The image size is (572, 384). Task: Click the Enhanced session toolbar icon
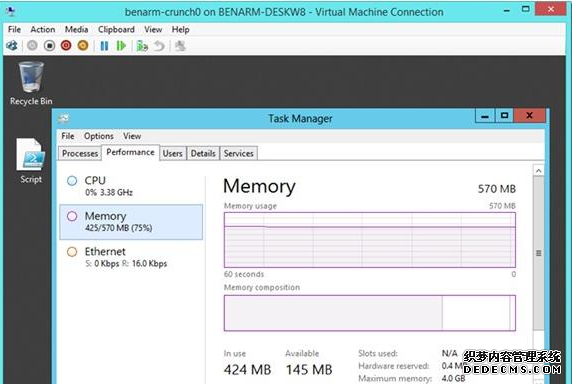coord(180,46)
